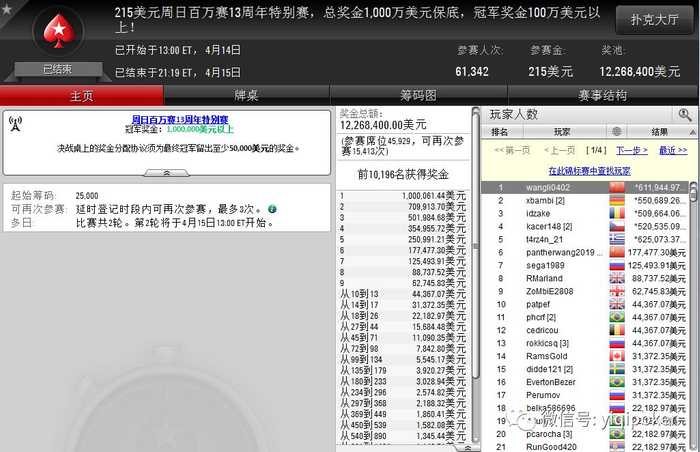This screenshot has height=452, width=700.
Task: Click prize row 从45到71
Action: click(x=403, y=338)
